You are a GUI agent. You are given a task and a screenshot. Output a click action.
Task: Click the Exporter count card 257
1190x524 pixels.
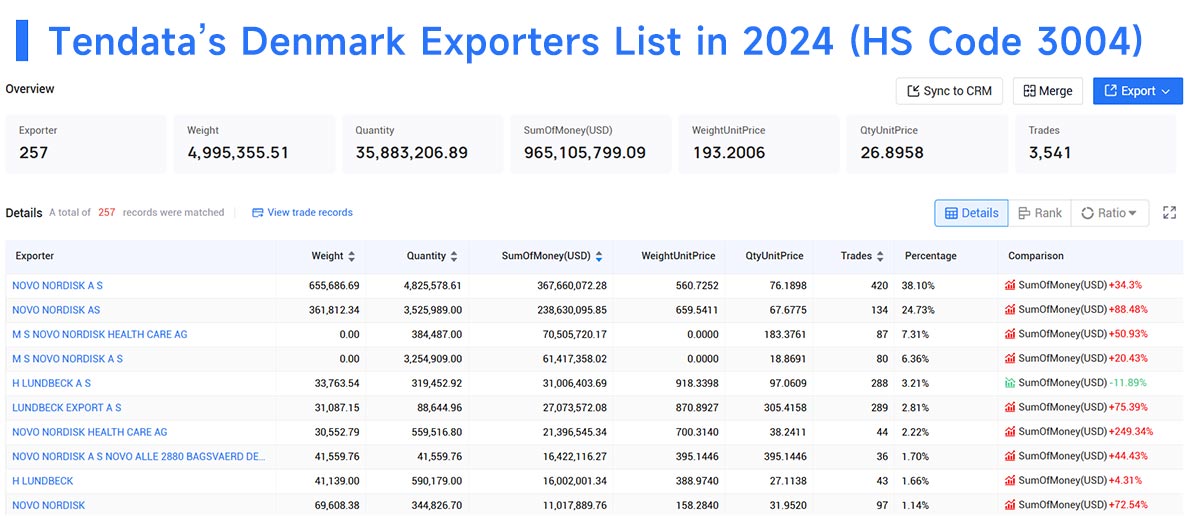click(86, 144)
